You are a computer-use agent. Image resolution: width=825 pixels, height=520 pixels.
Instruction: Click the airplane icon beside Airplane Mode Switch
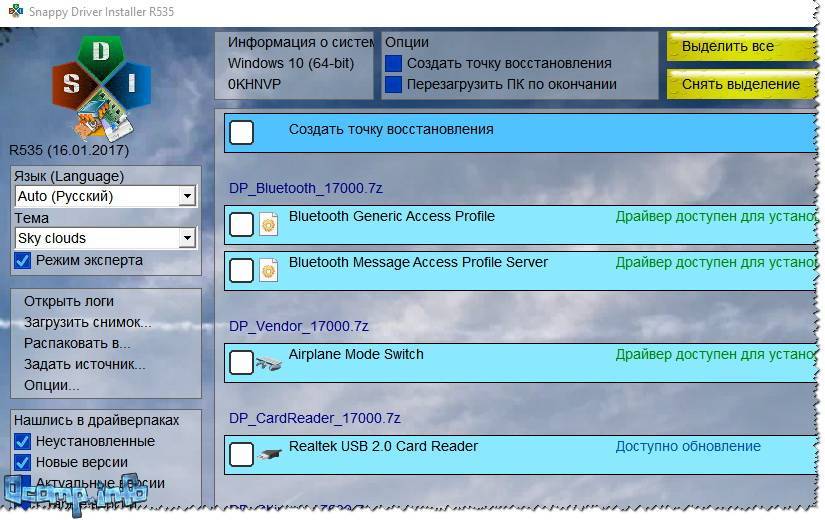pos(268,363)
